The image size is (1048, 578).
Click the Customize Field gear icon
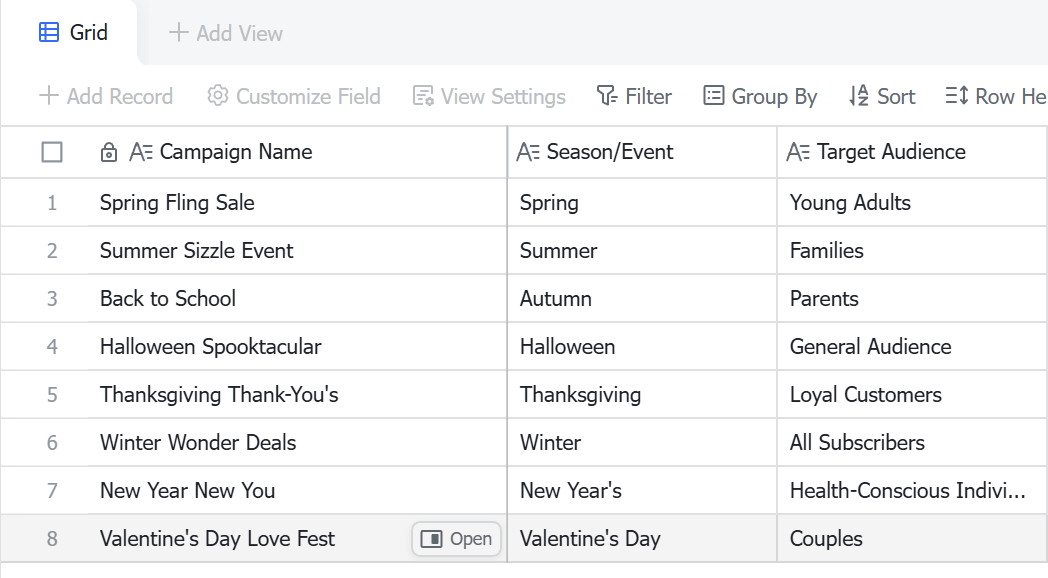(217, 96)
